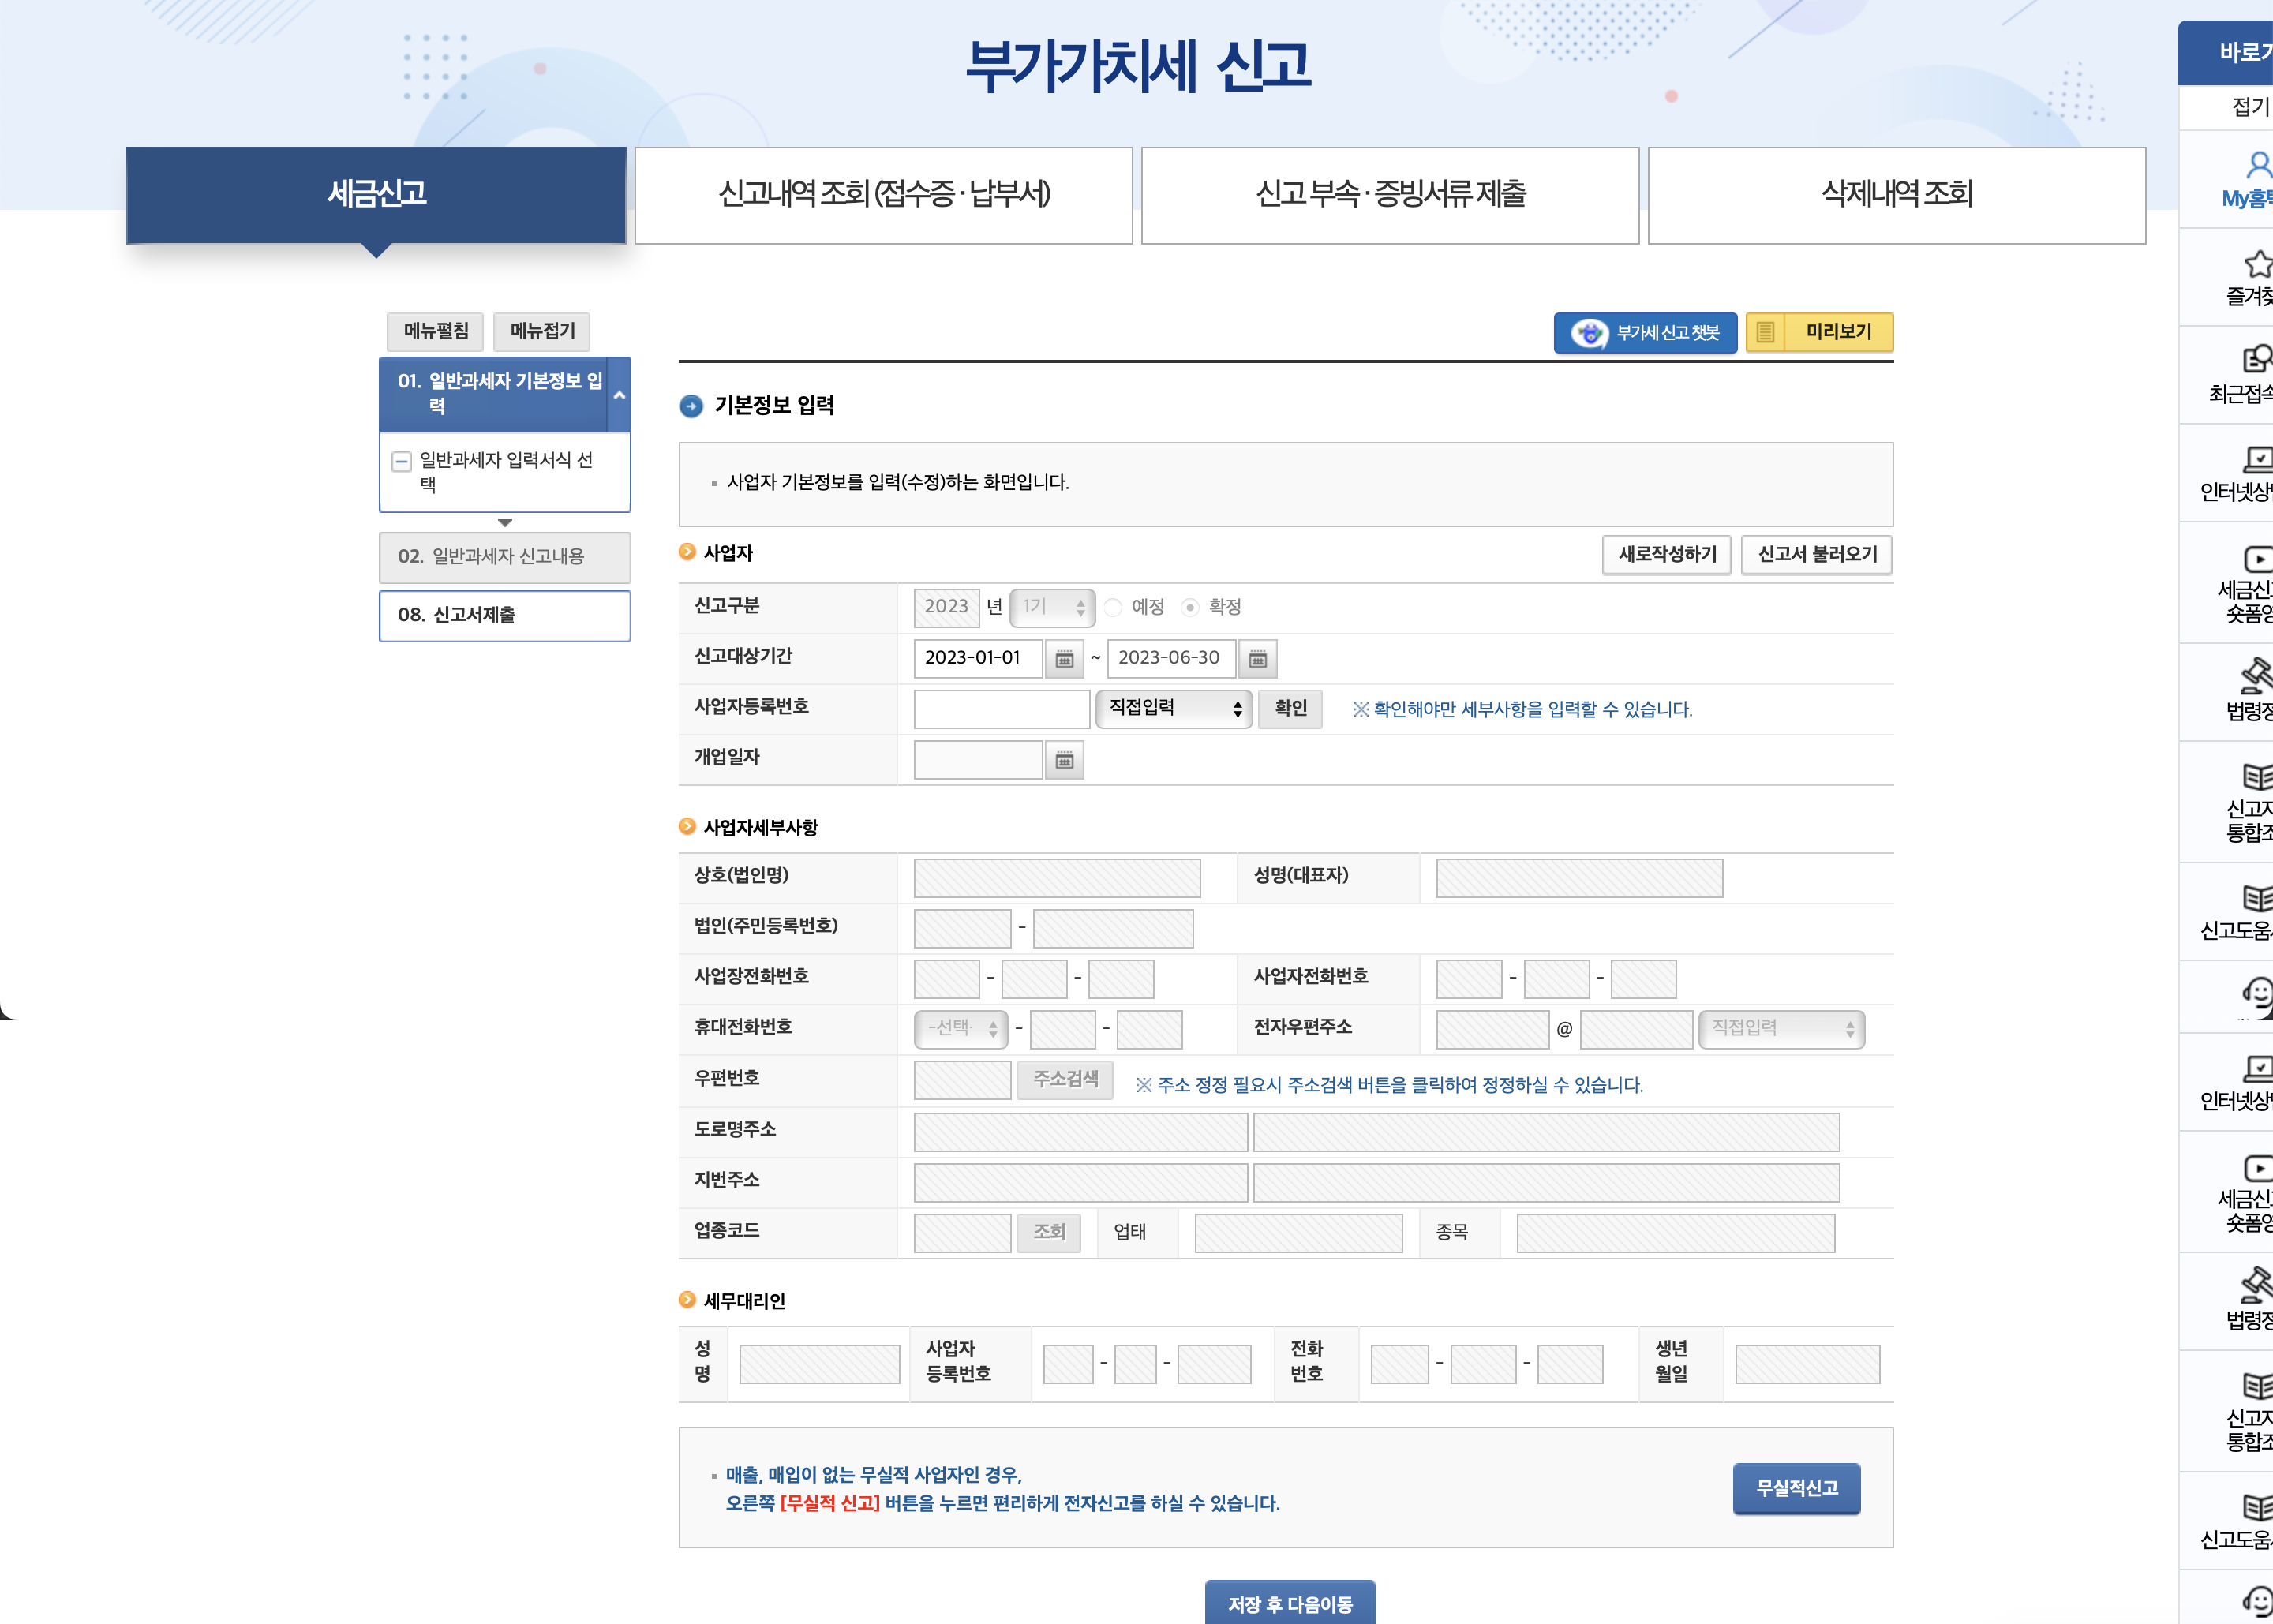The width and height of the screenshot is (2273, 1624).
Task: Open the 직접입력 dropdown for business number
Action: [x=1173, y=709]
